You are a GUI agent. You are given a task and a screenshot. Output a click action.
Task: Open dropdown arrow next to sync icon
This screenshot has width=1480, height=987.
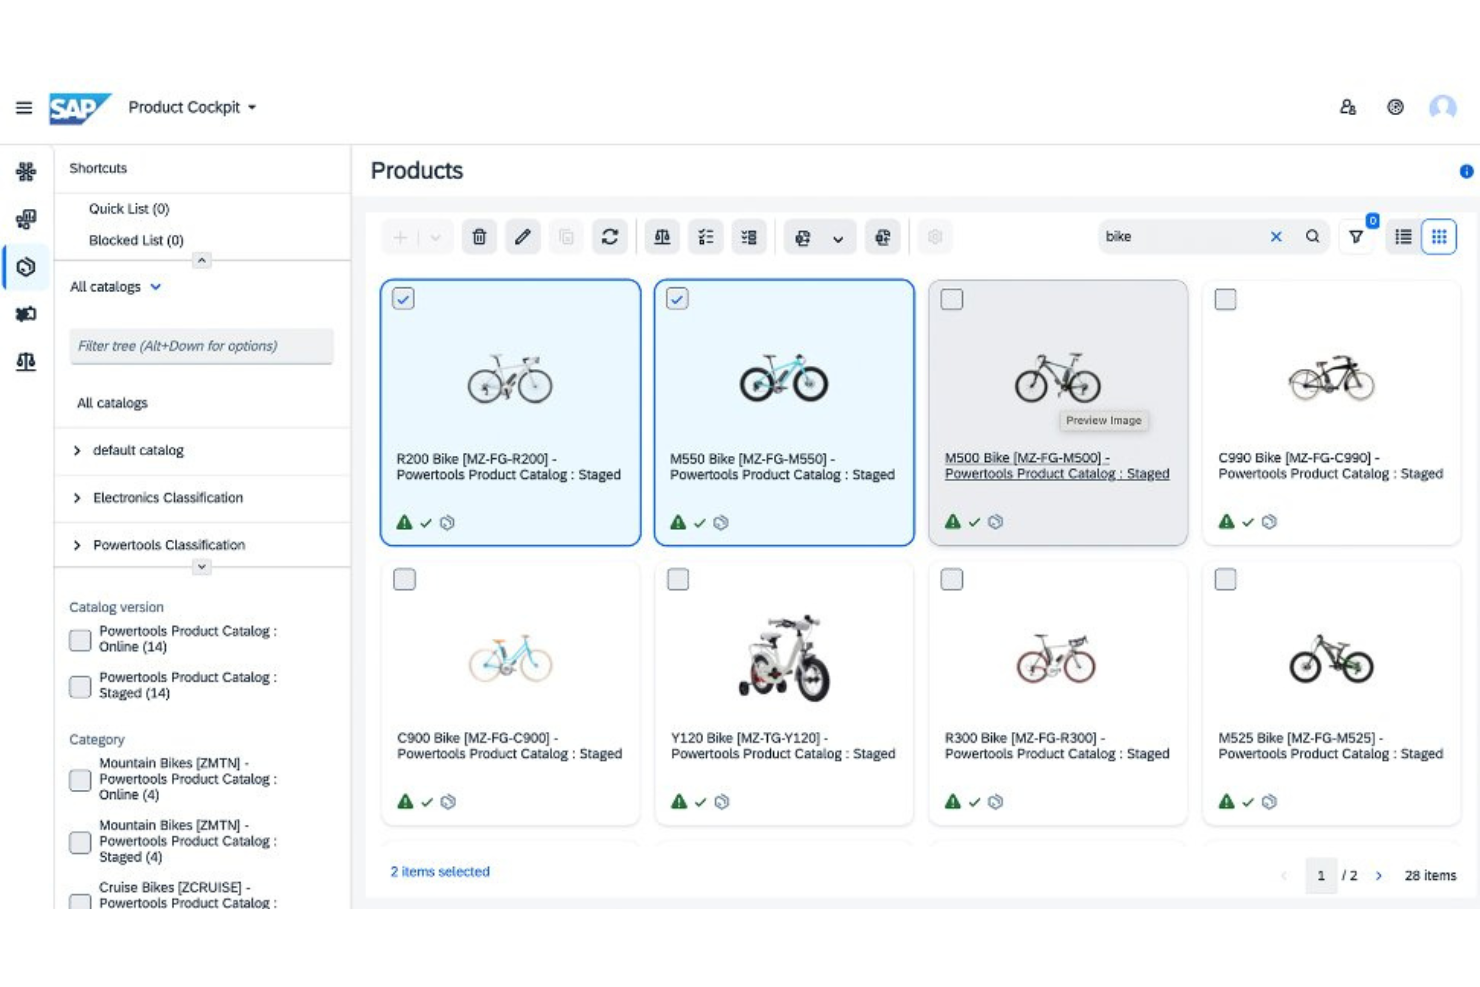coord(838,238)
